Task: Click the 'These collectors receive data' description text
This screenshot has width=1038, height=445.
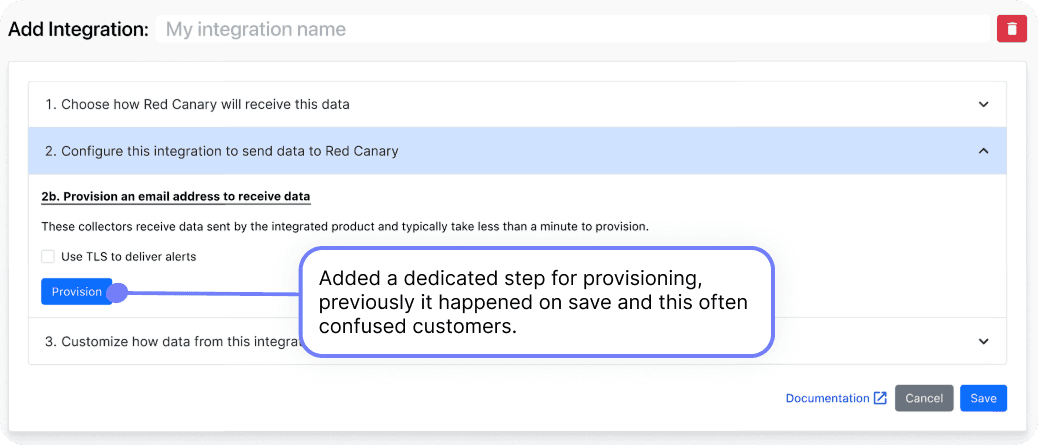Action: click(x=345, y=226)
